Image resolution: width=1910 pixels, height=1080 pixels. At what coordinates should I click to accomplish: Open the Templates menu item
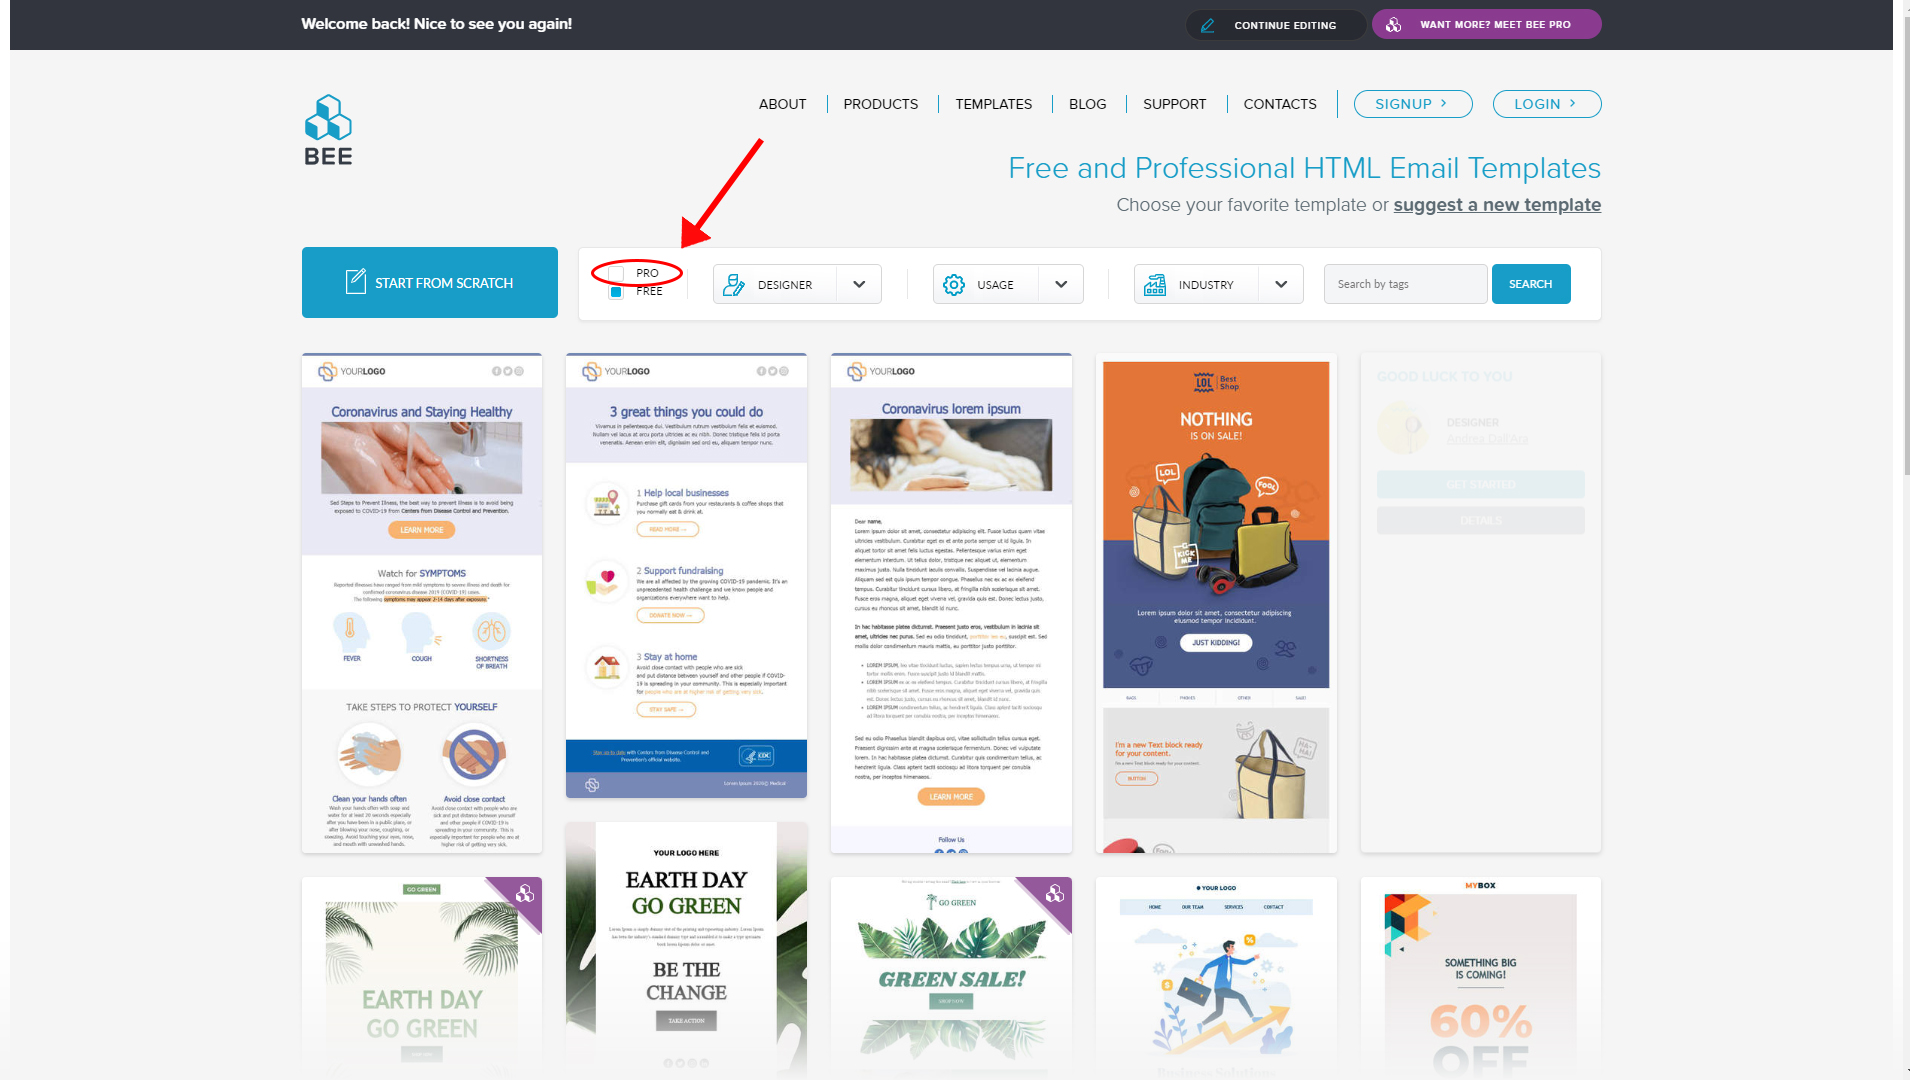point(994,104)
